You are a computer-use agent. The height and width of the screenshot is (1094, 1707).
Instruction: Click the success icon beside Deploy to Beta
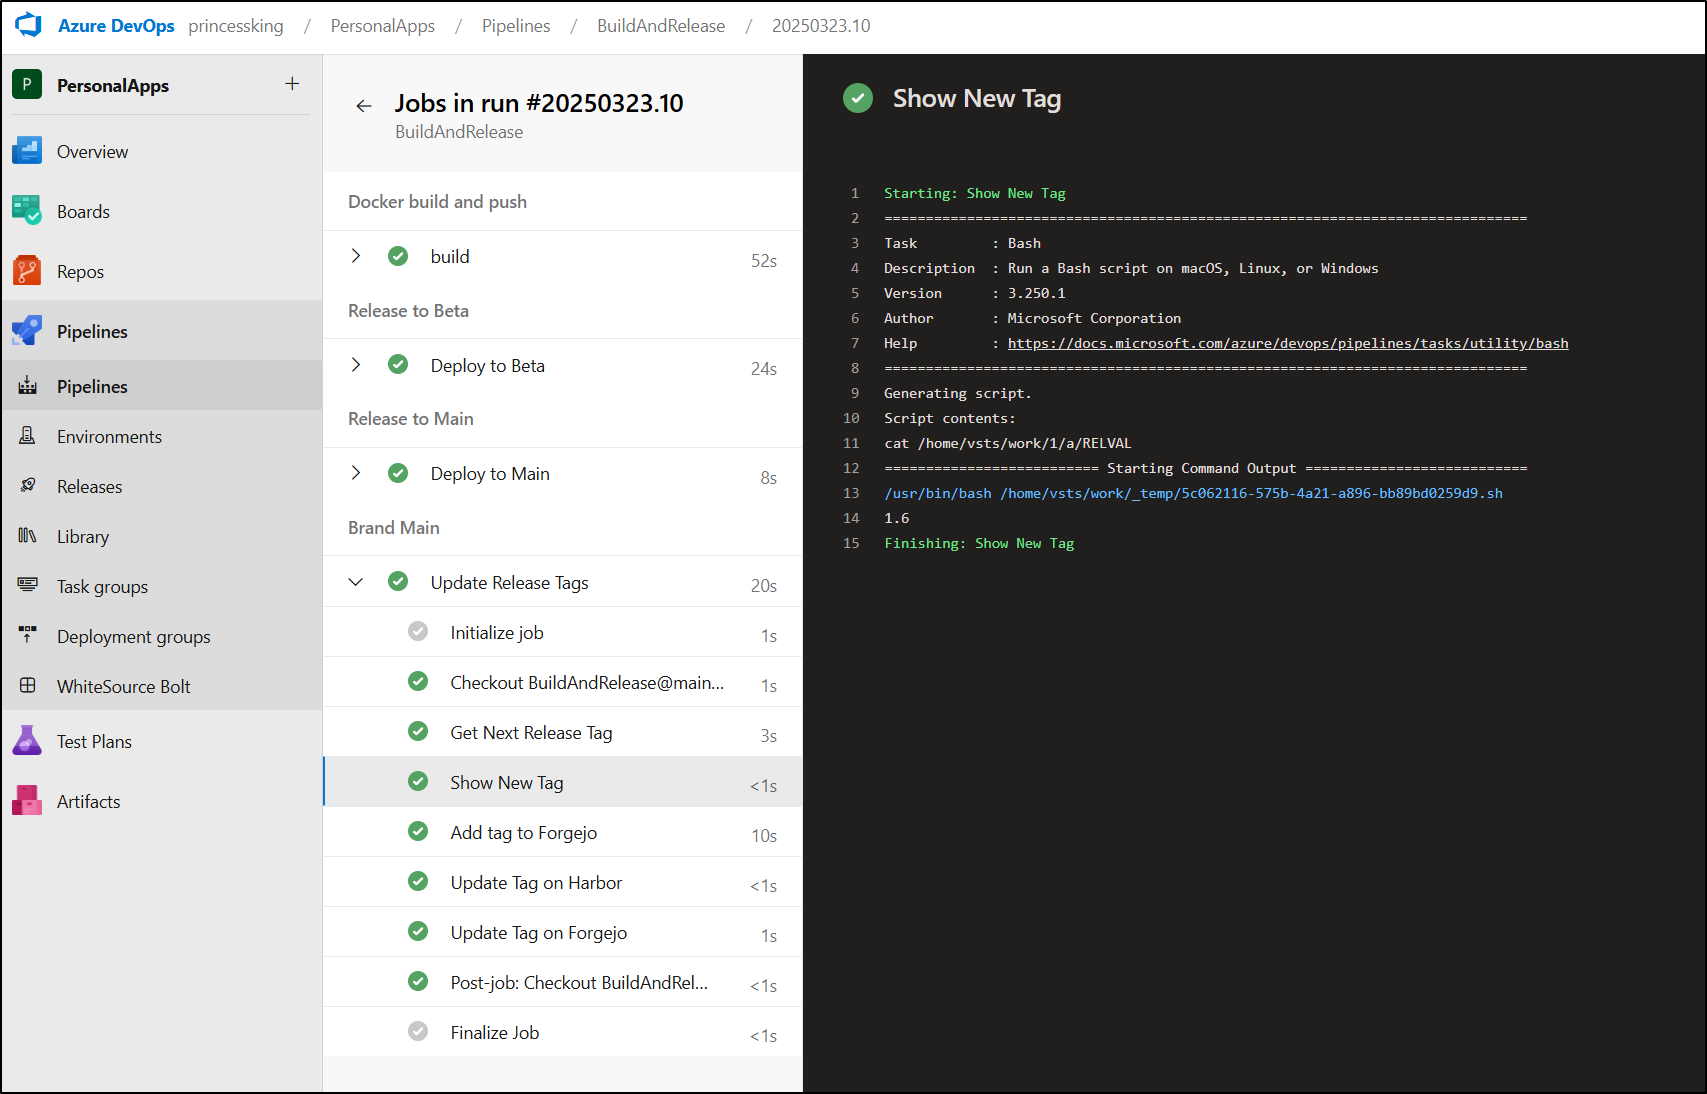click(398, 365)
